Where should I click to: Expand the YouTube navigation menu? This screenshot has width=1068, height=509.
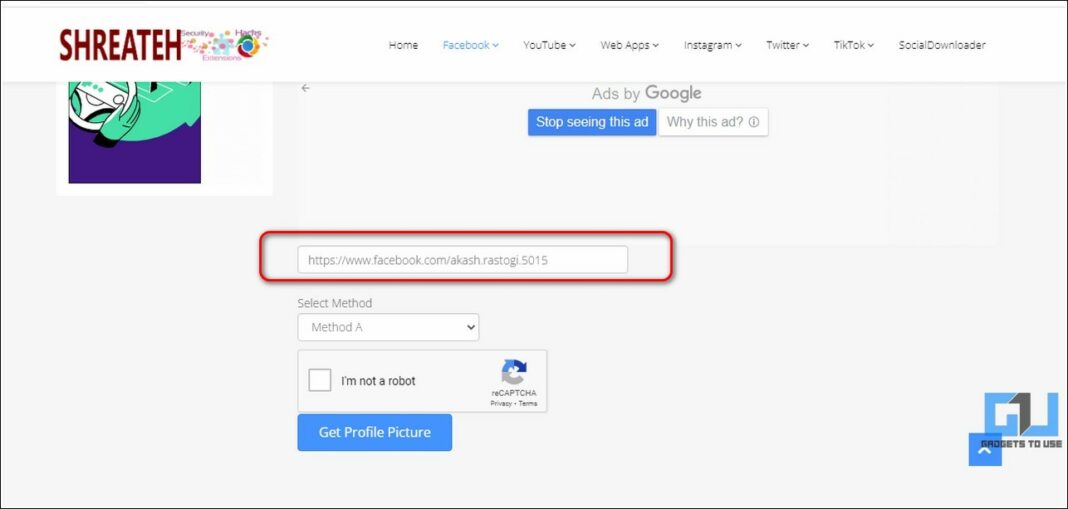(x=549, y=45)
